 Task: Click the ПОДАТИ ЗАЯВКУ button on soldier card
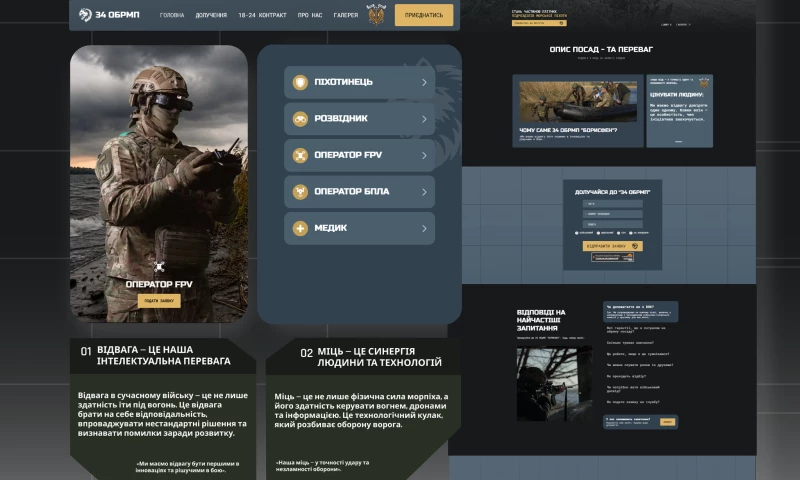pyautogui.click(x=159, y=301)
